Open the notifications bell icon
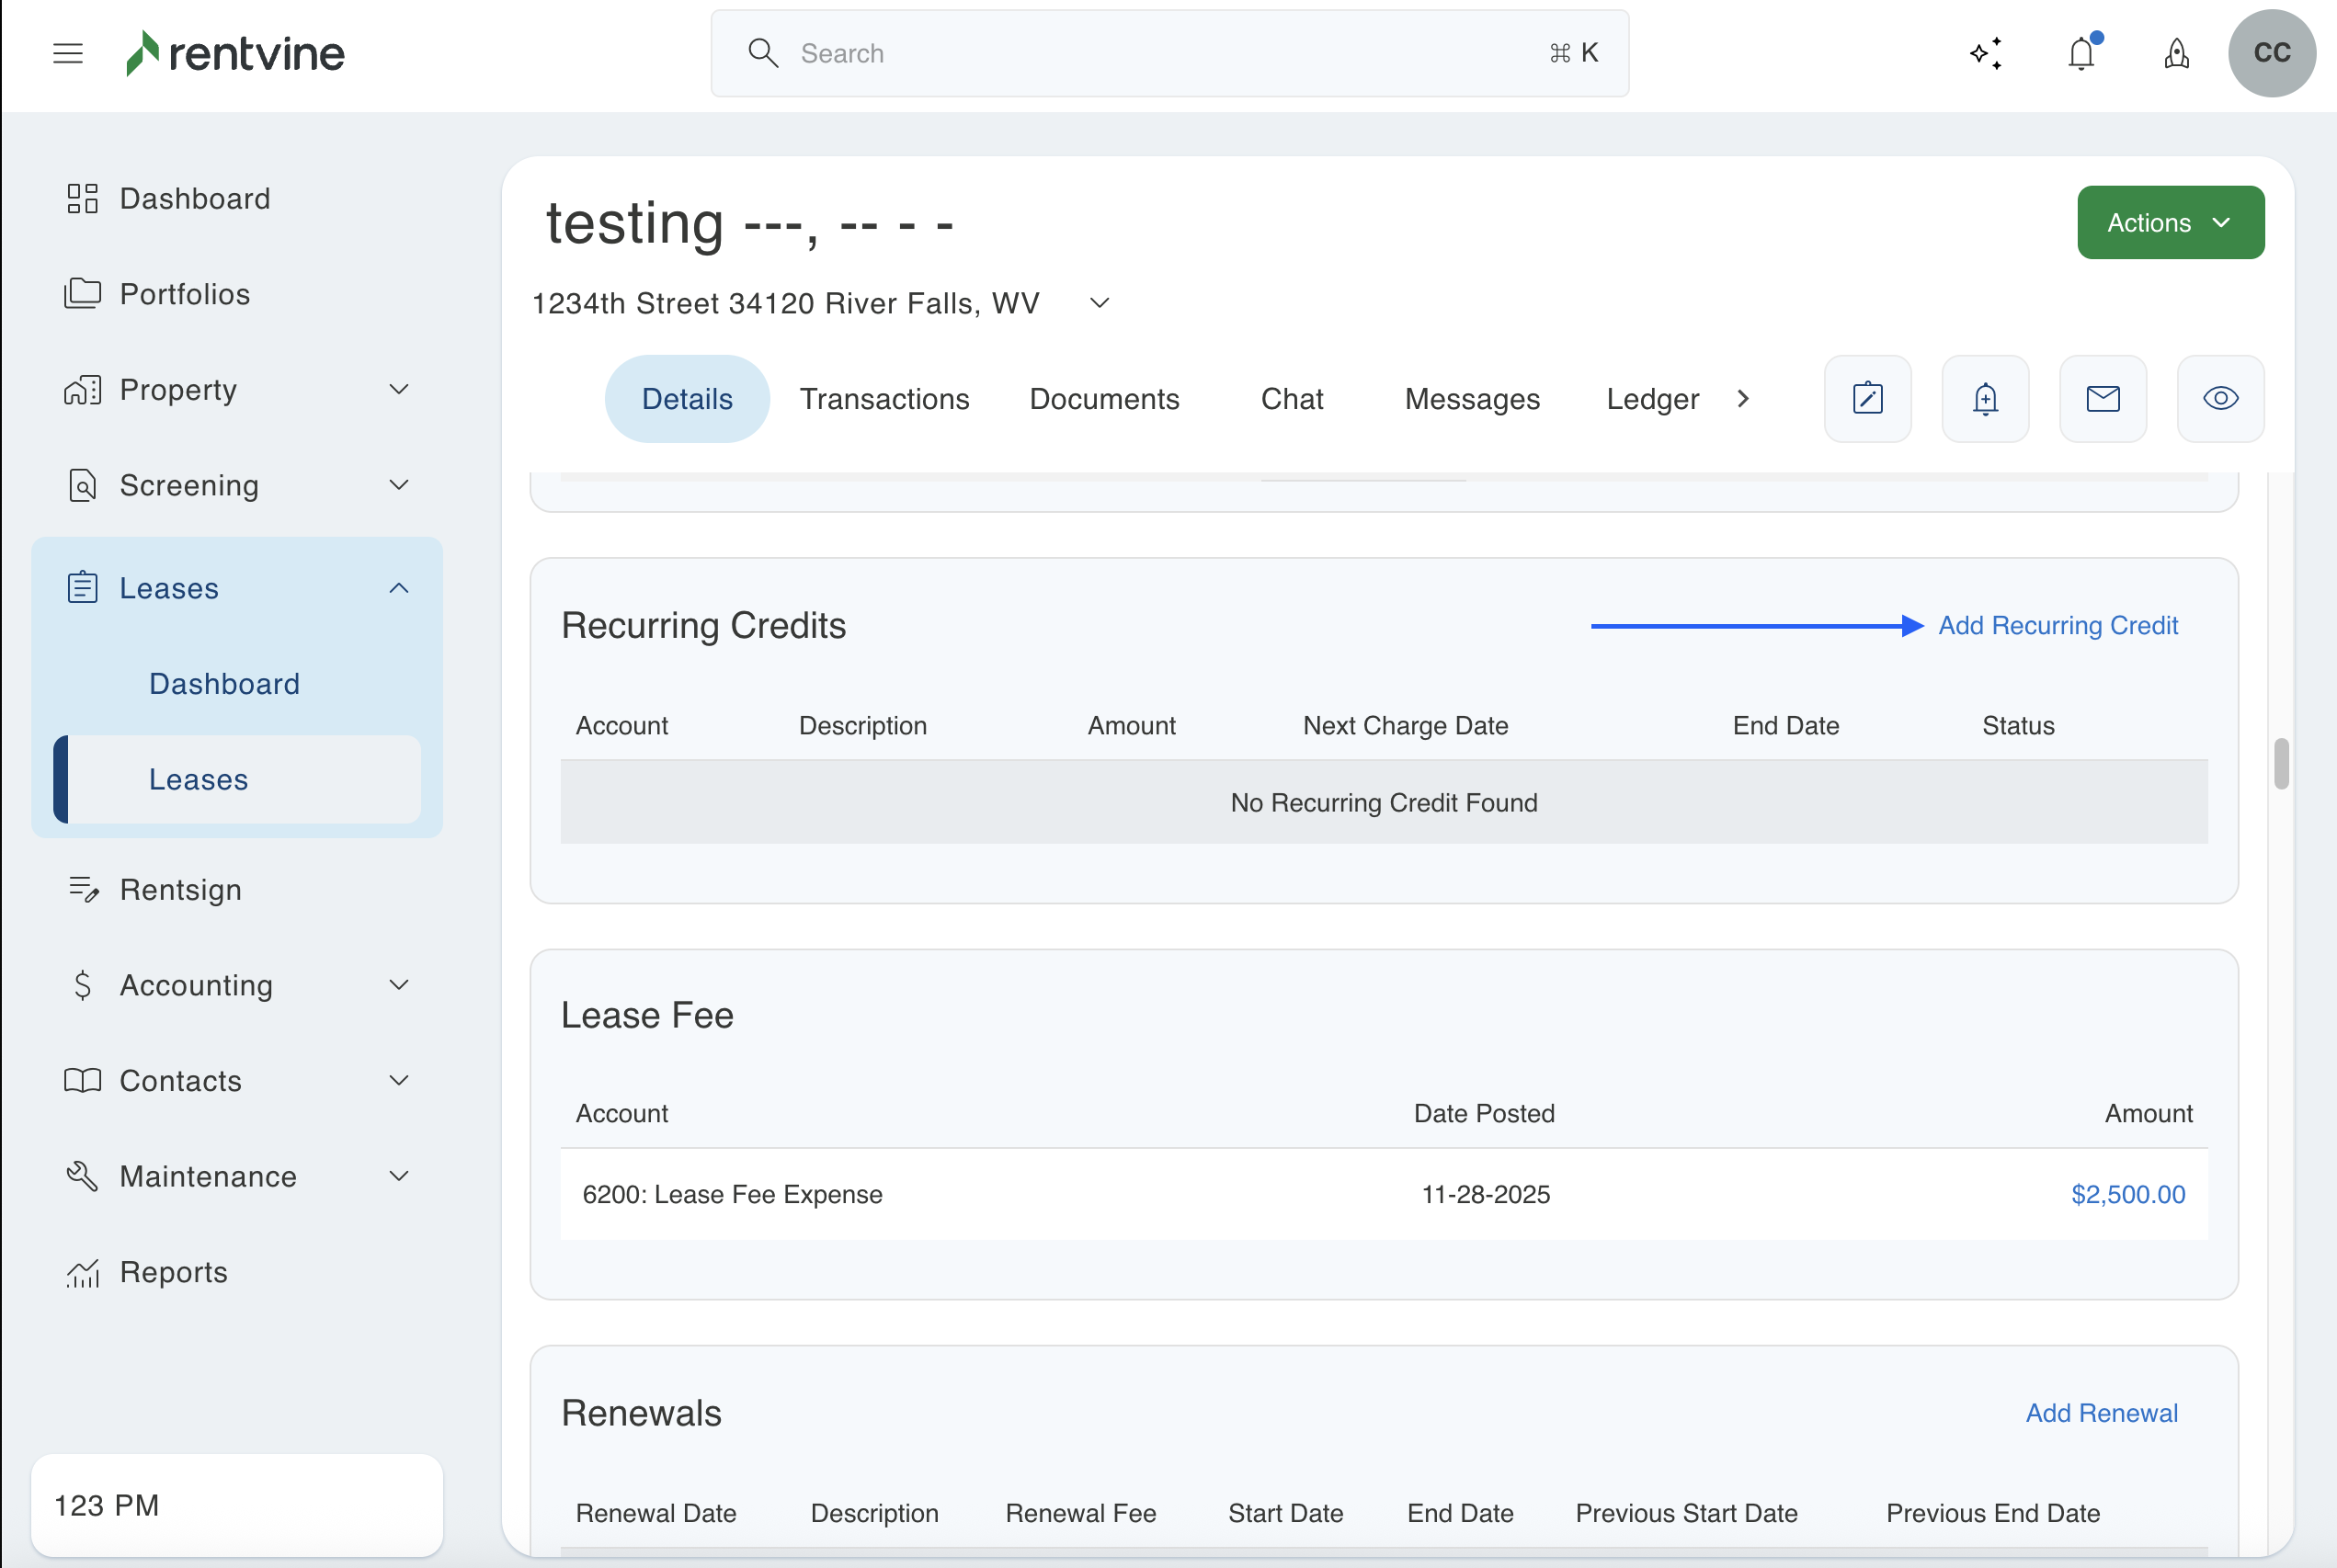2337x1568 pixels. tap(2082, 53)
